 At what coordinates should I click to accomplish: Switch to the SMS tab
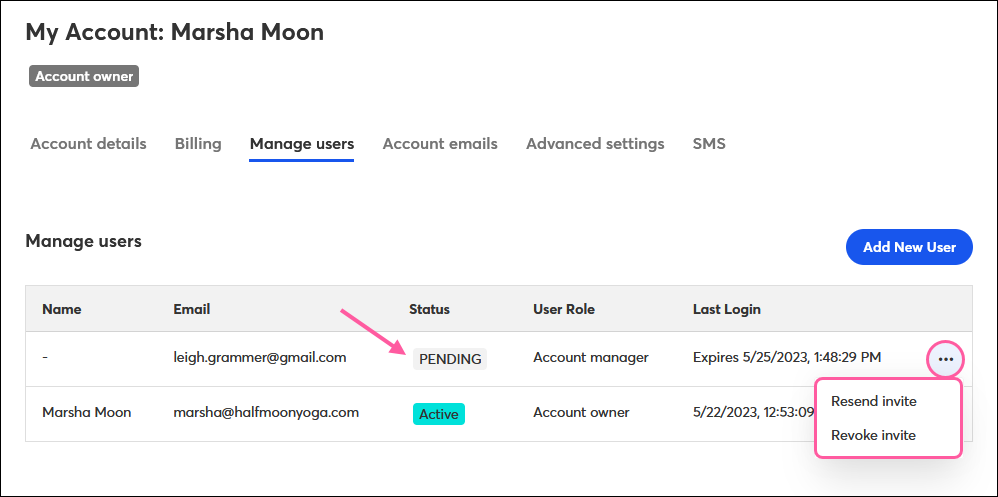(709, 144)
